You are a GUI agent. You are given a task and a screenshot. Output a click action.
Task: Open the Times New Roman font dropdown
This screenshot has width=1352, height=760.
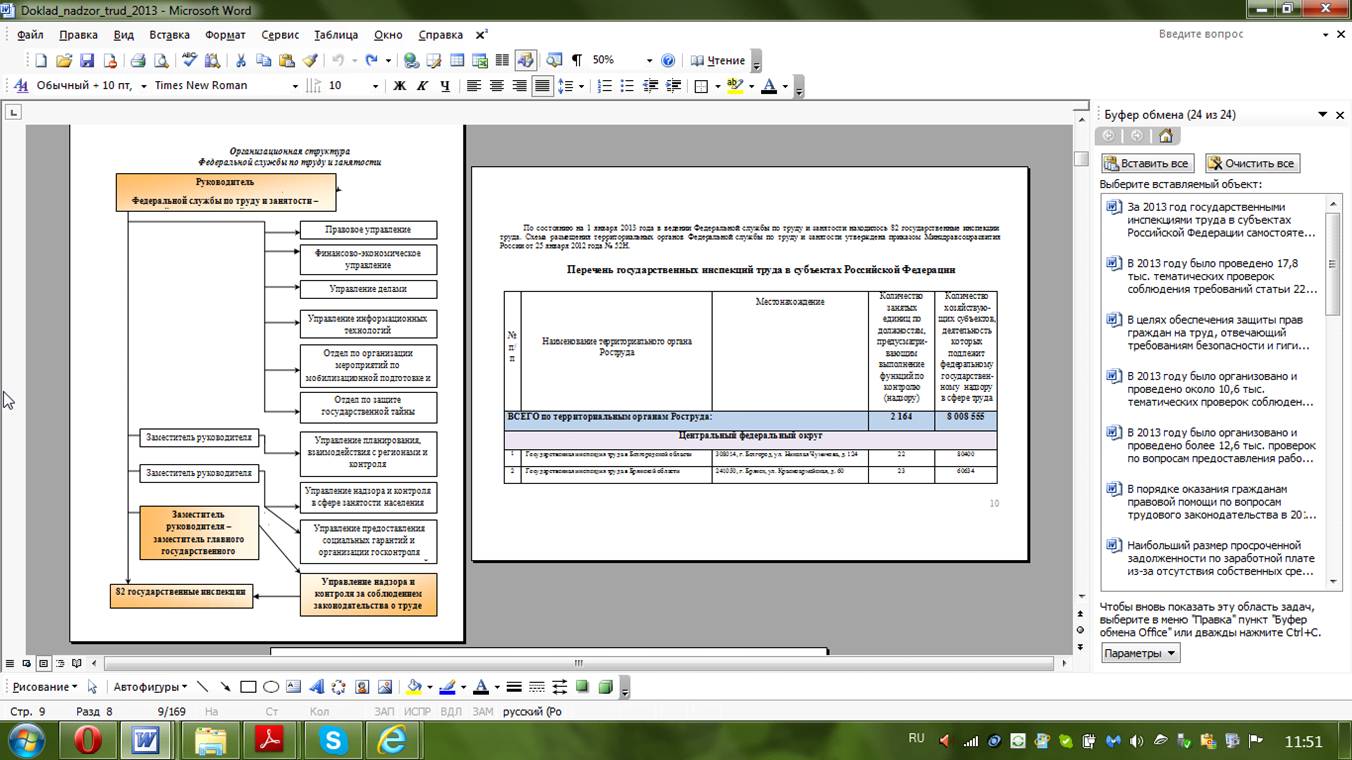pos(295,86)
